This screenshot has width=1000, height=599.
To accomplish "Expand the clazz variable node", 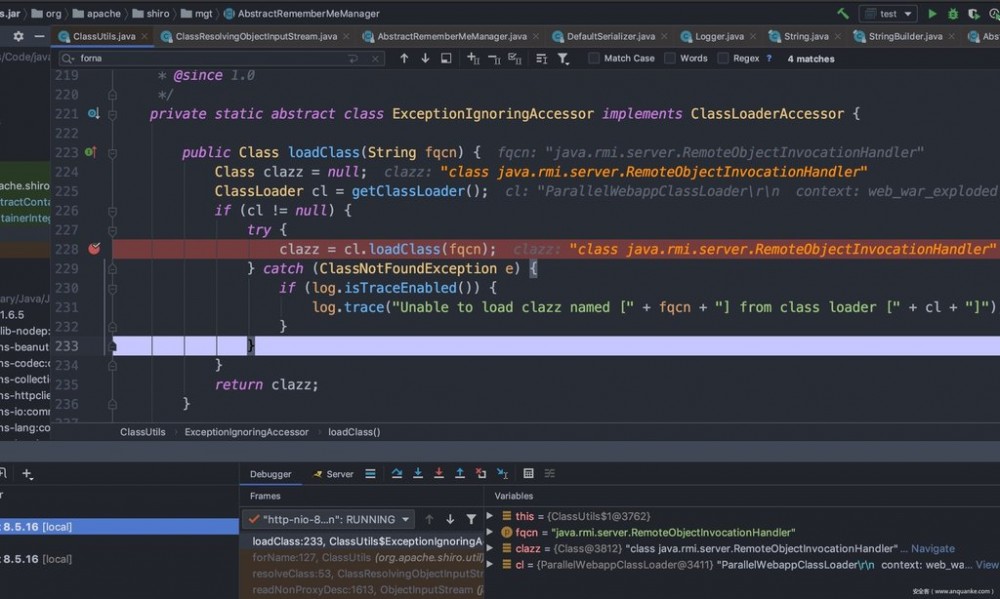I will [x=490, y=549].
